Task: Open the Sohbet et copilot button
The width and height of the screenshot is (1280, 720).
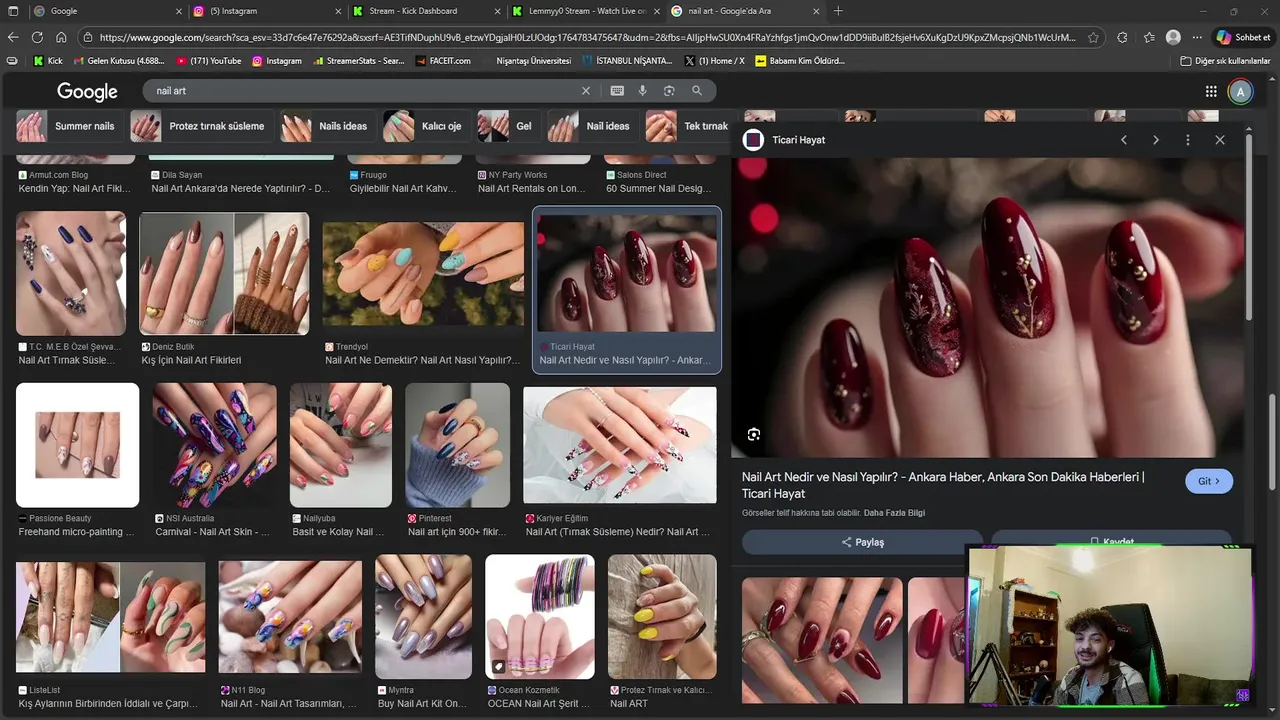Action: click(1243, 37)
